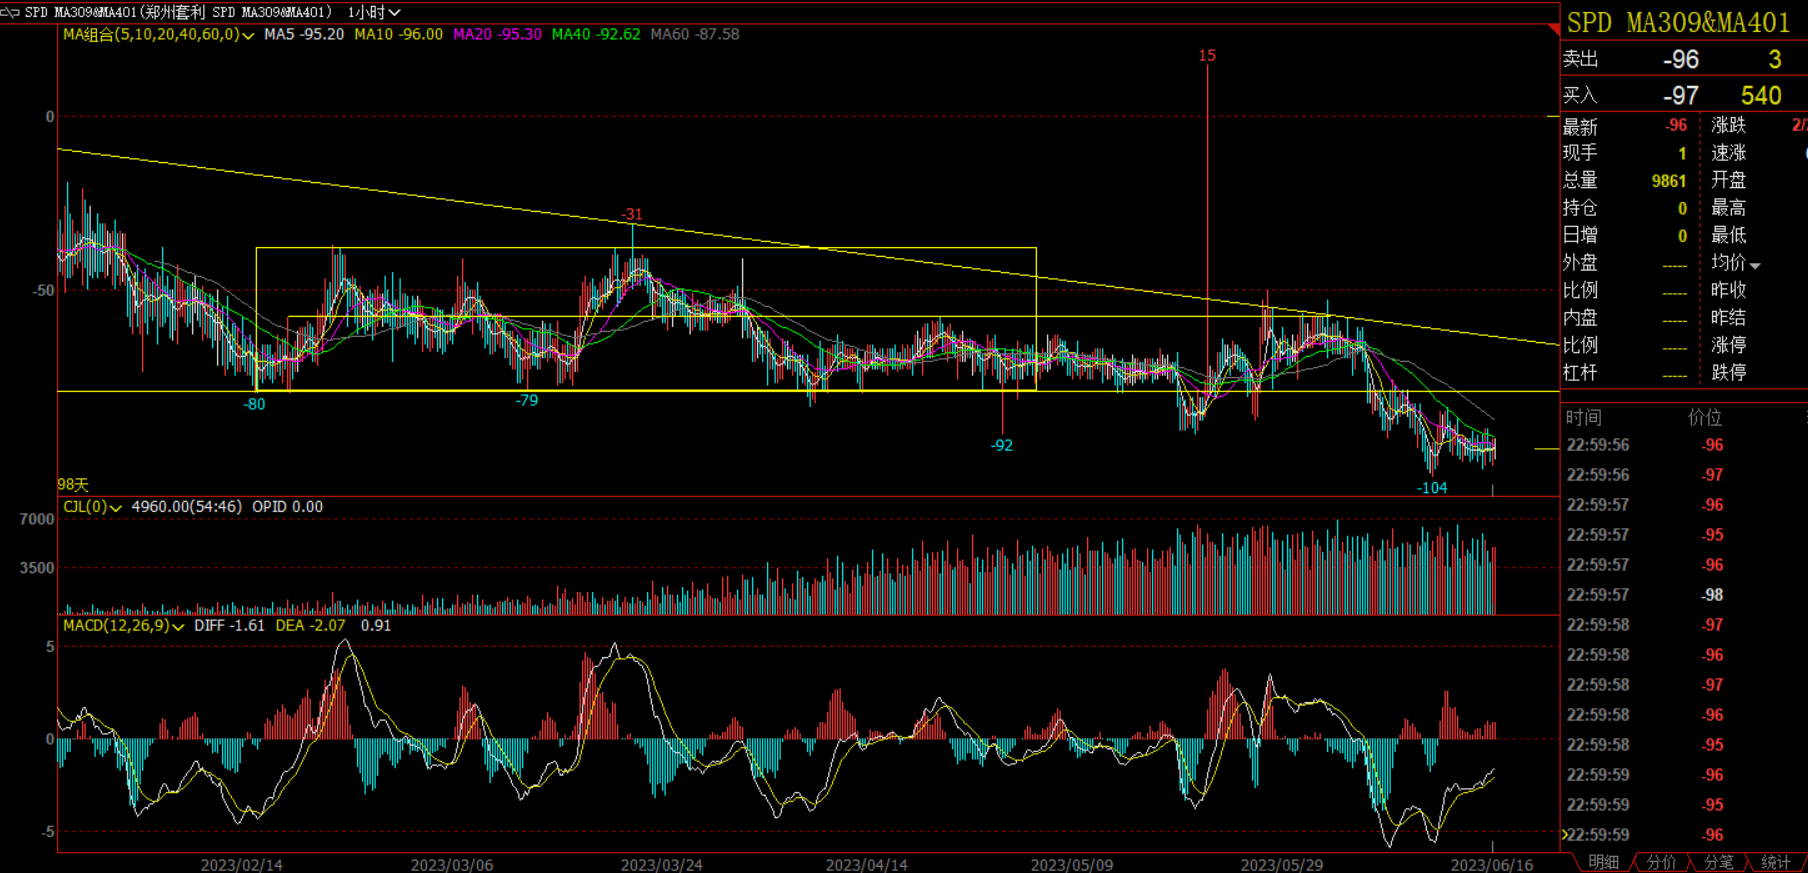Click the back arrow icon beside SPD title

click(10, 12)
